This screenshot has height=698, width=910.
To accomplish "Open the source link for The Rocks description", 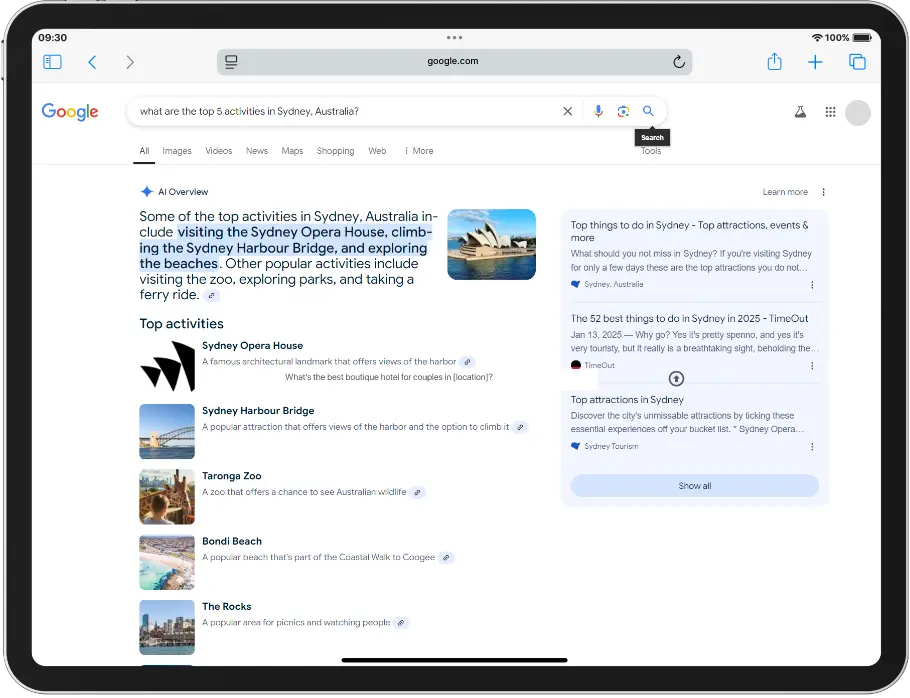I will (400, 623).
